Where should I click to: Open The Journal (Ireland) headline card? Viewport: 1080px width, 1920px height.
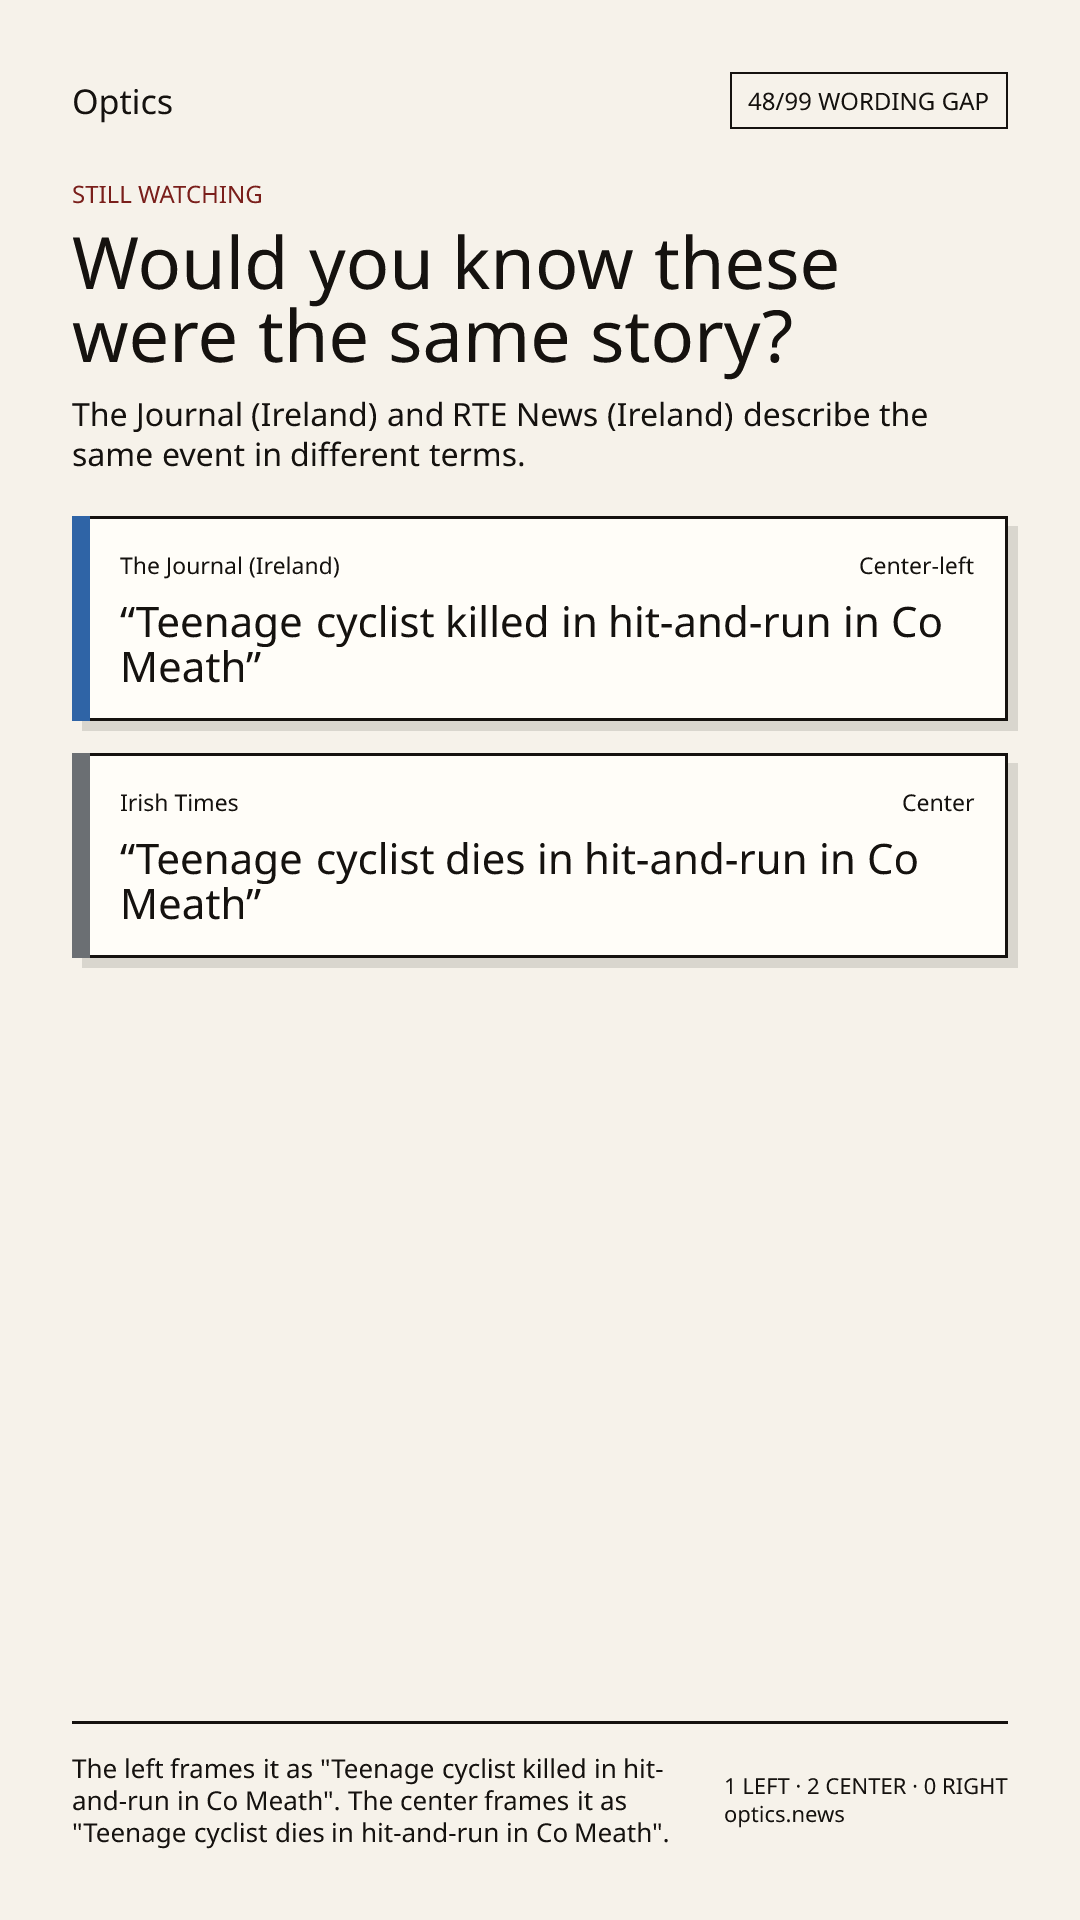pos(540,619)
